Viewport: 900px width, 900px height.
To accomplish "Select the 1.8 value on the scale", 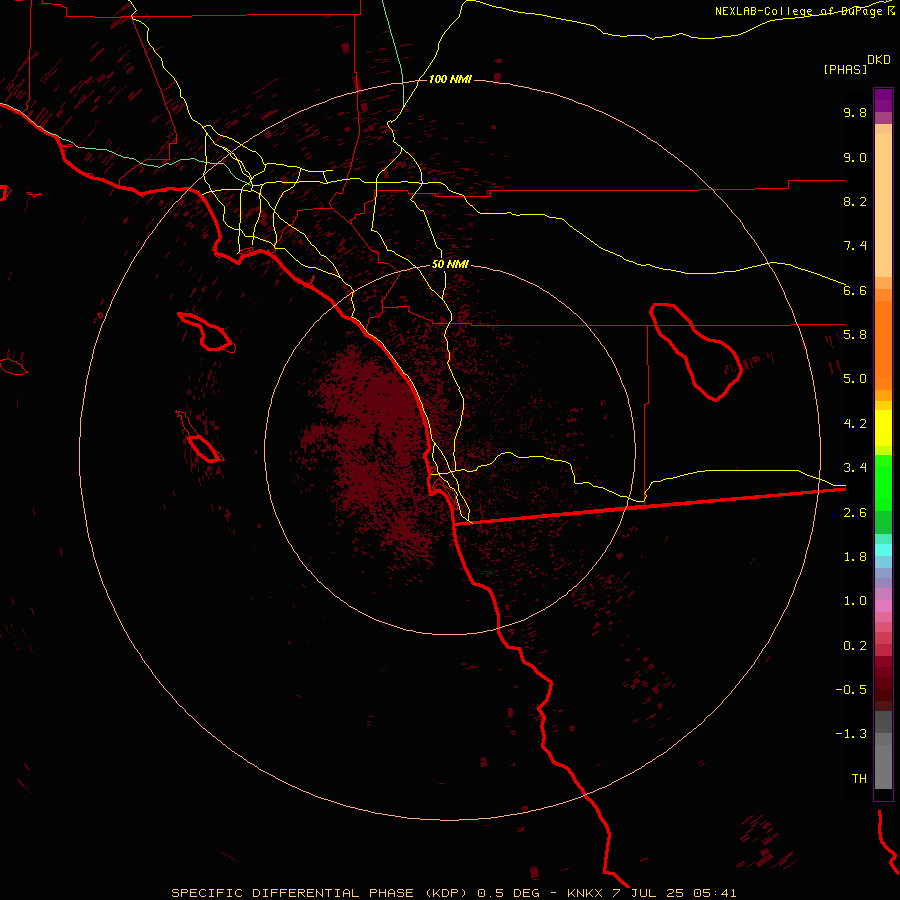I will tap(855, 557).
